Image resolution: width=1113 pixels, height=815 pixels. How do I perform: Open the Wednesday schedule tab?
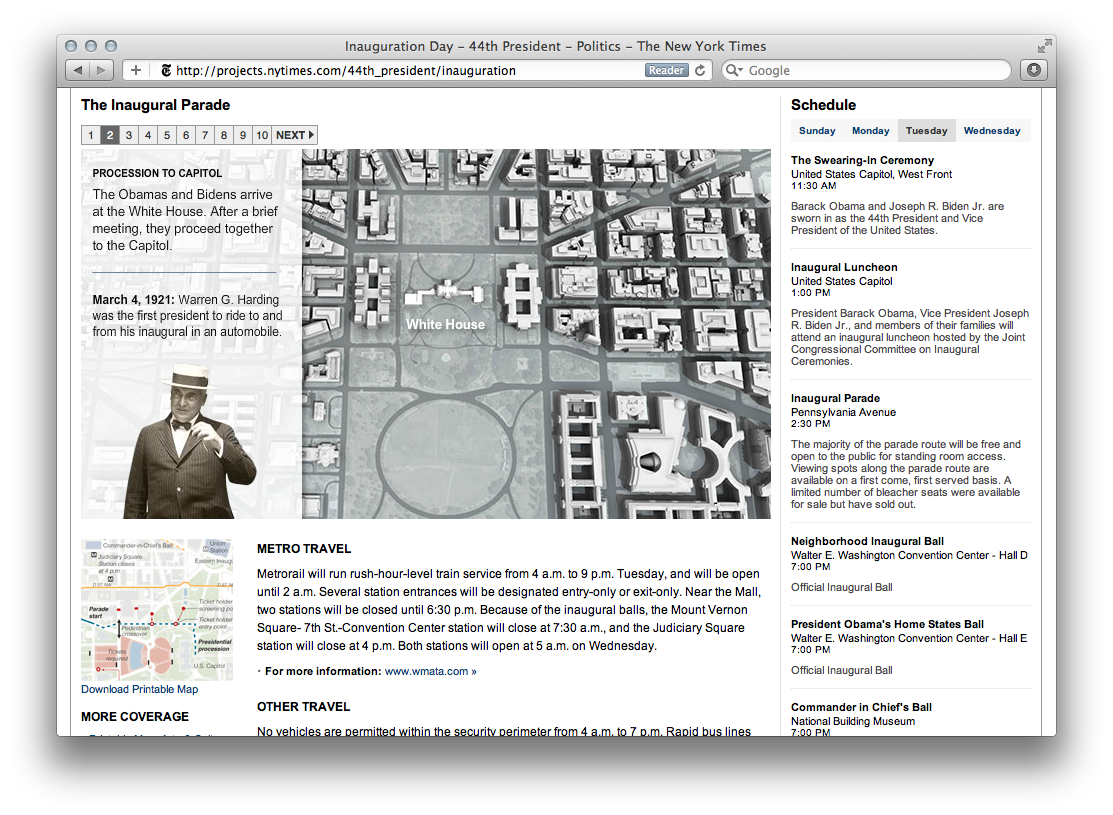[992, 131]
